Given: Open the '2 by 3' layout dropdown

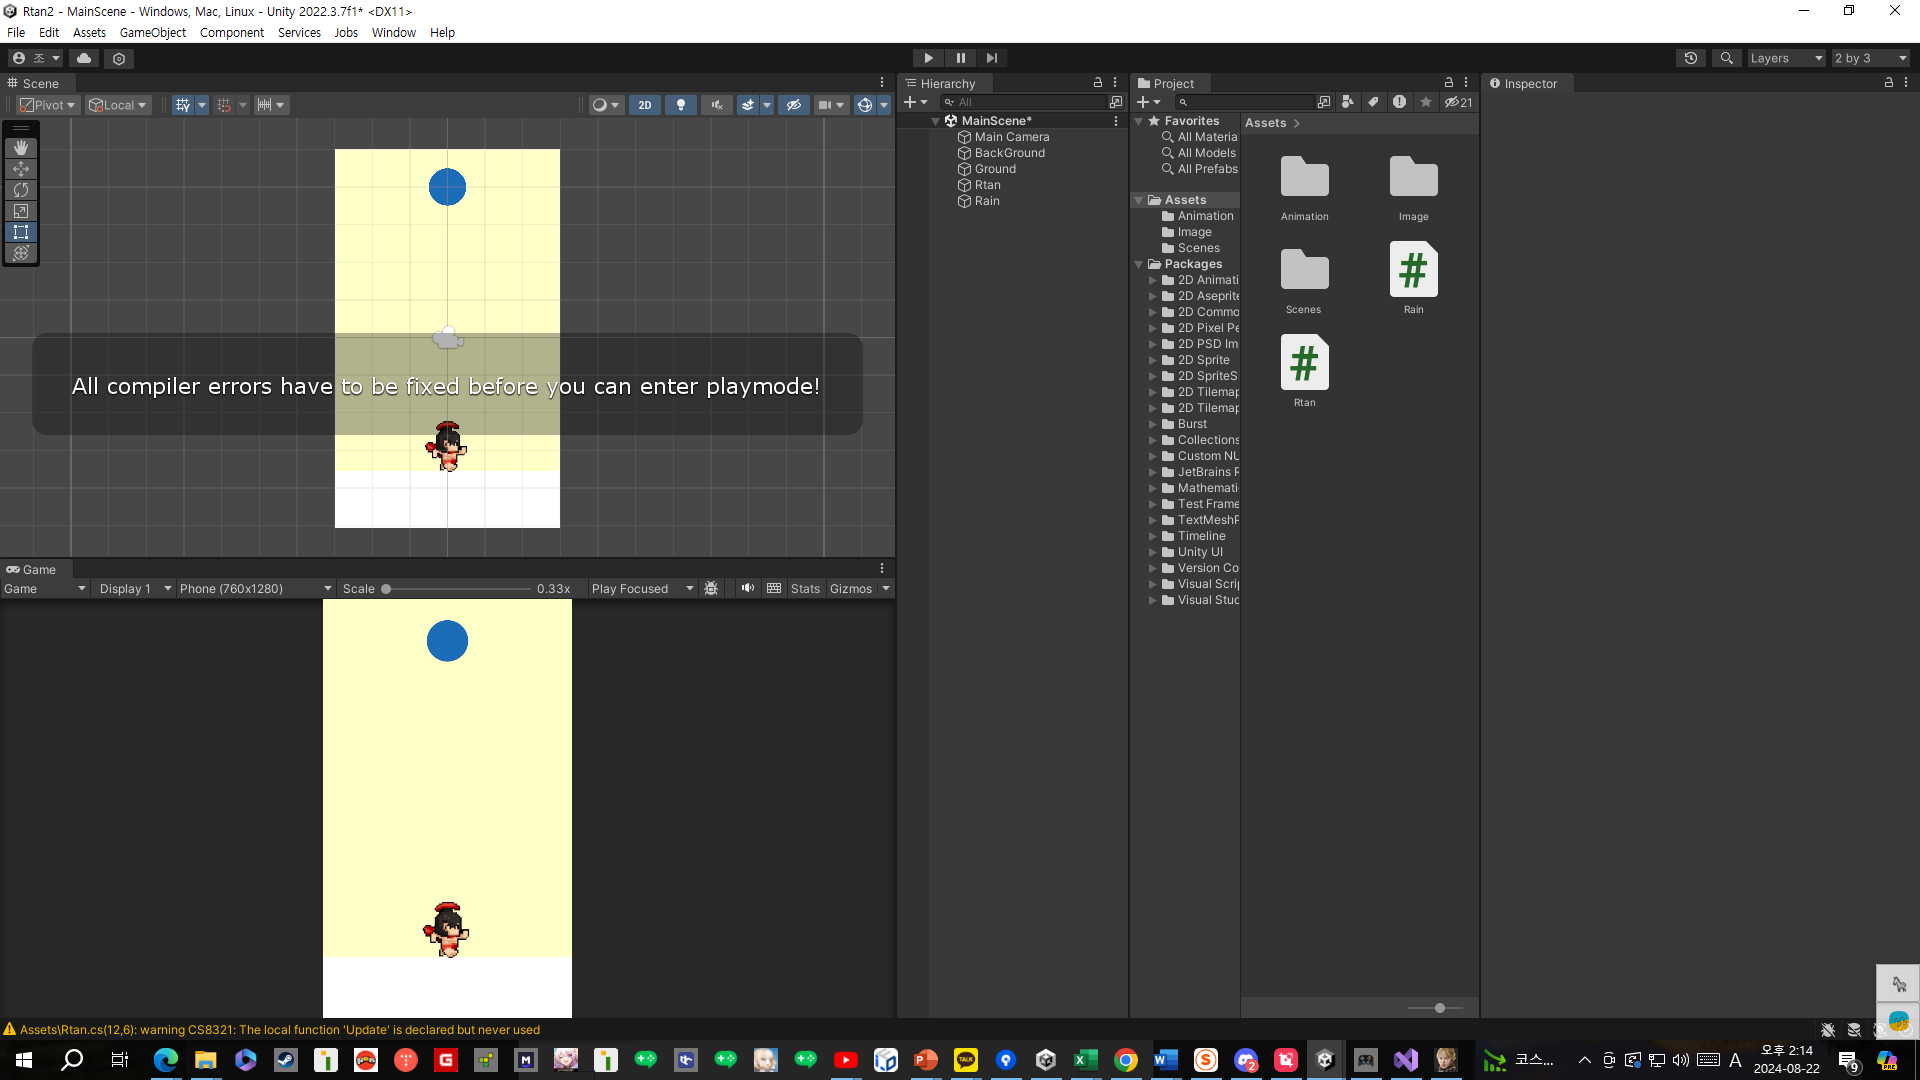Looking at the screenshot, I should tap(1871, 58).
